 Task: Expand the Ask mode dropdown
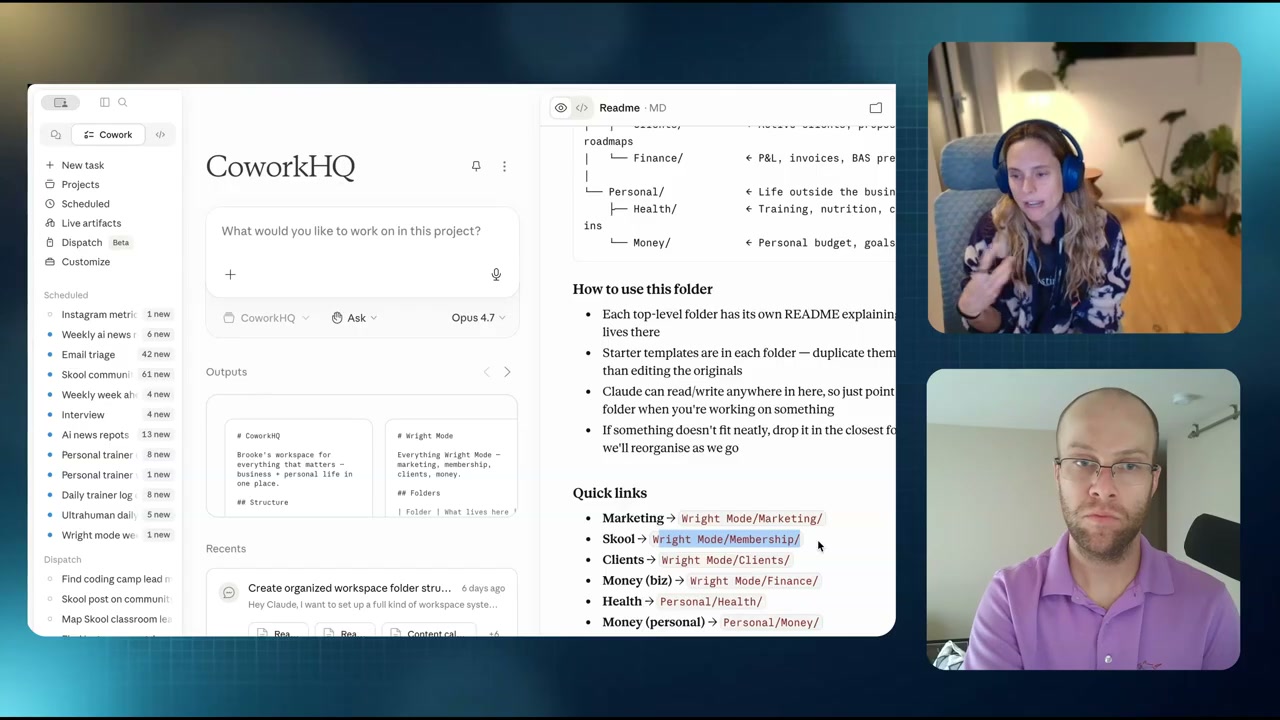(354, 318)
